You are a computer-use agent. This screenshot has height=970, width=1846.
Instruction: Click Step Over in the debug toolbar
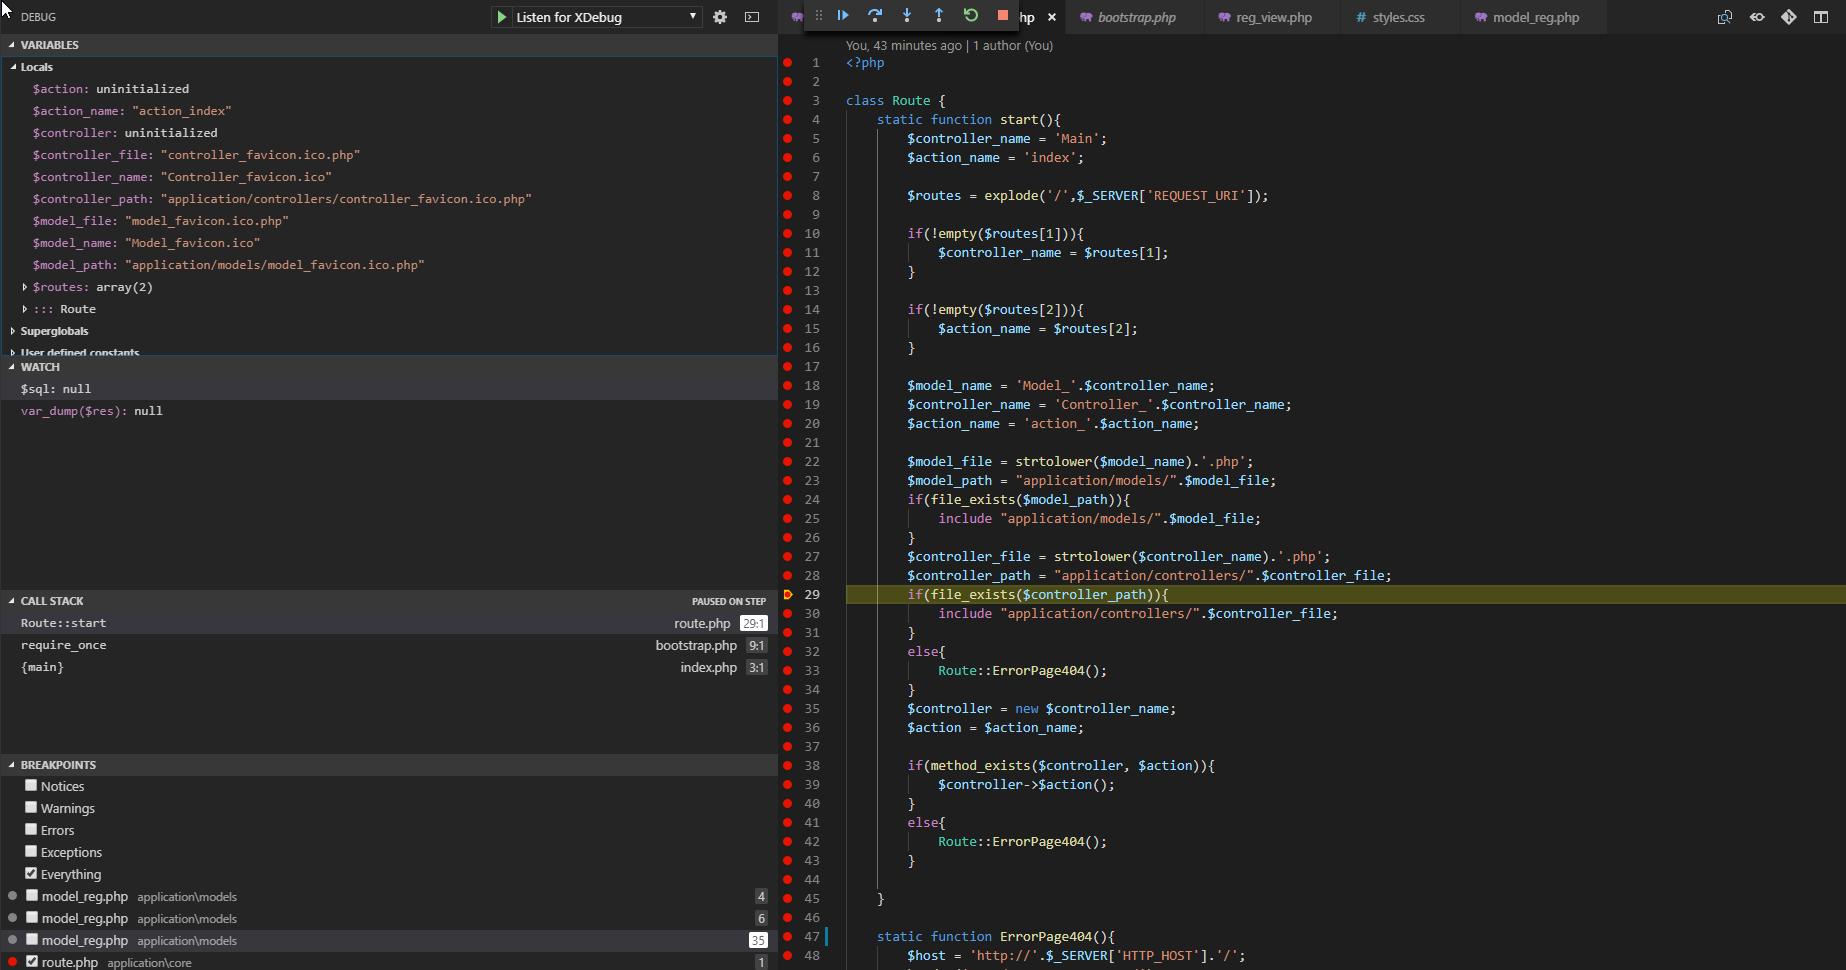[875, 16]
